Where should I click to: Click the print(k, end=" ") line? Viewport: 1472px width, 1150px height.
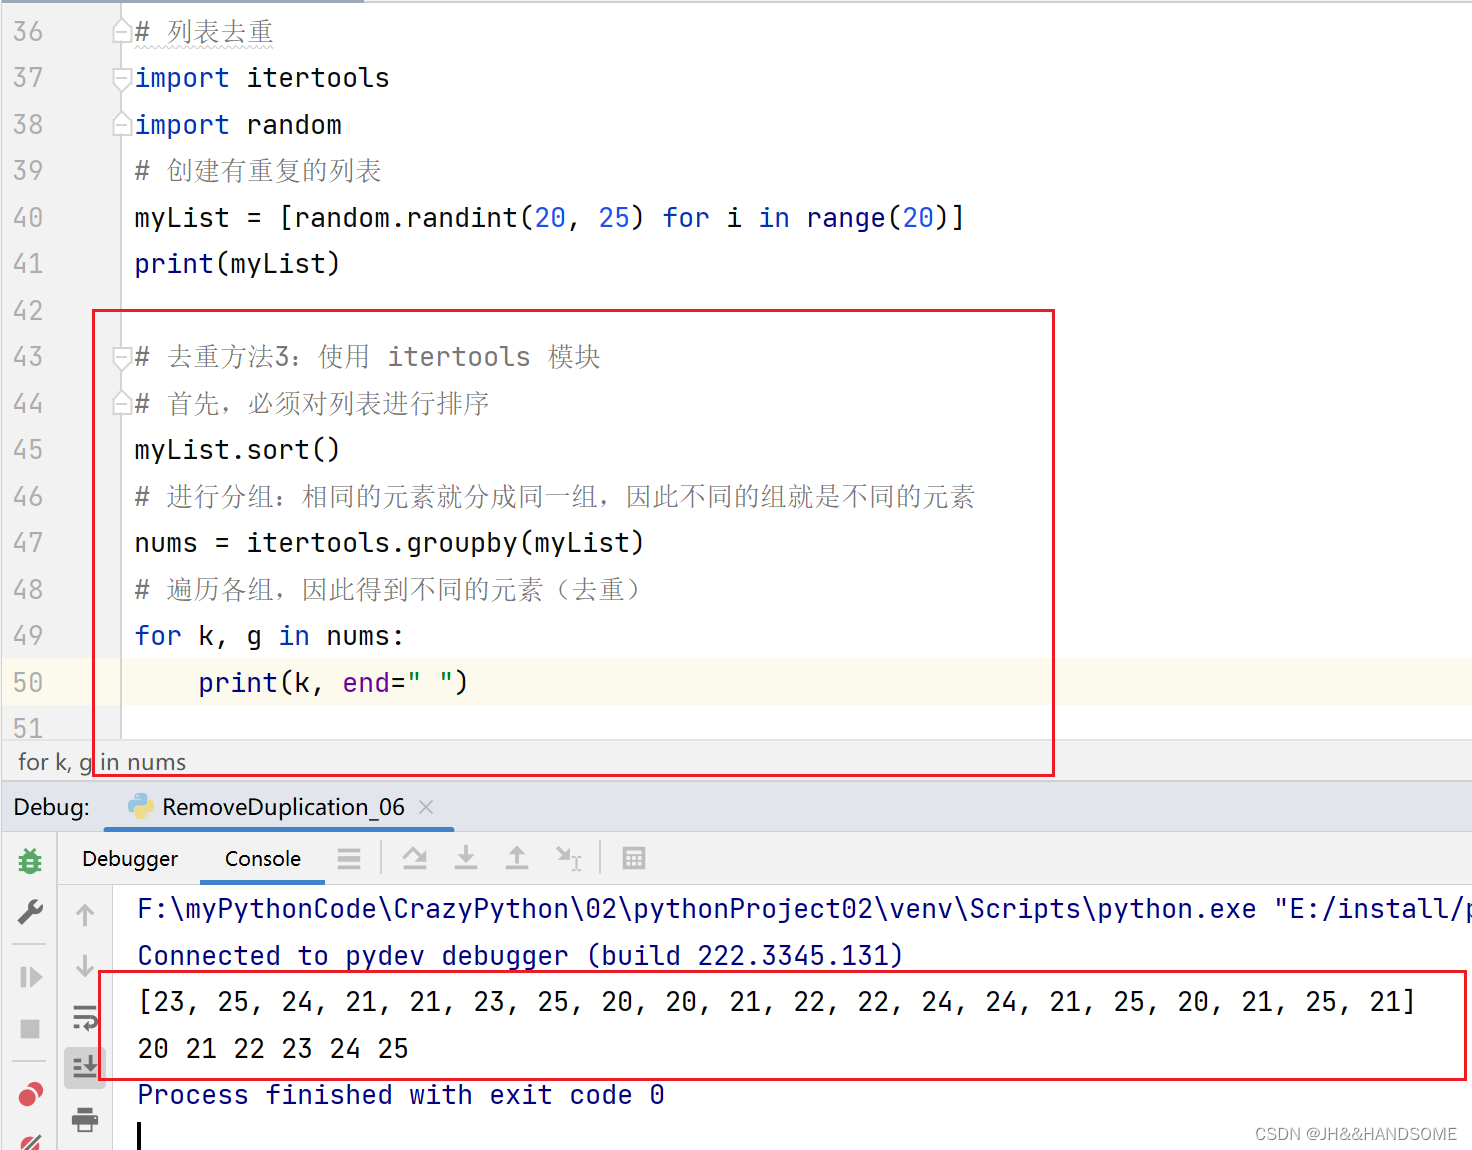(333, 683)
